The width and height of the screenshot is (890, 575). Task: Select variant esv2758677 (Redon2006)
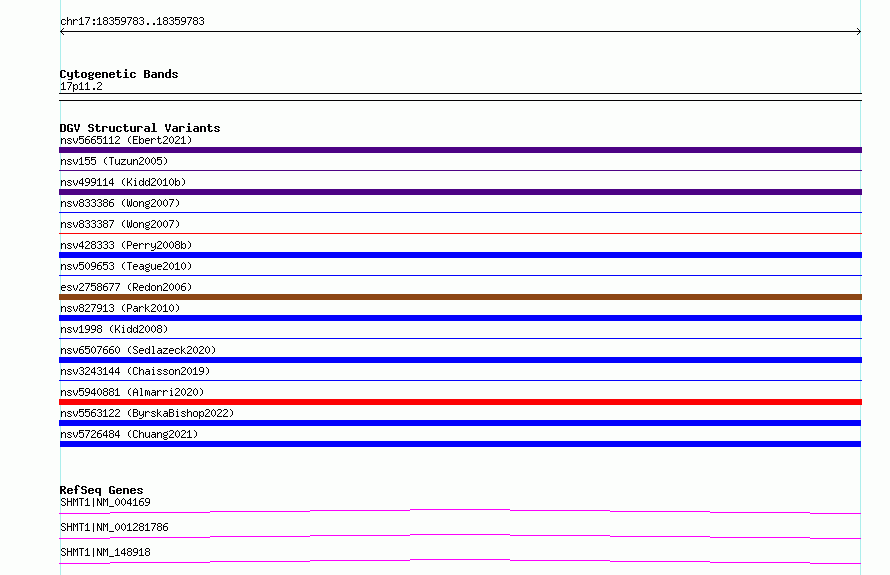(126, 287)
